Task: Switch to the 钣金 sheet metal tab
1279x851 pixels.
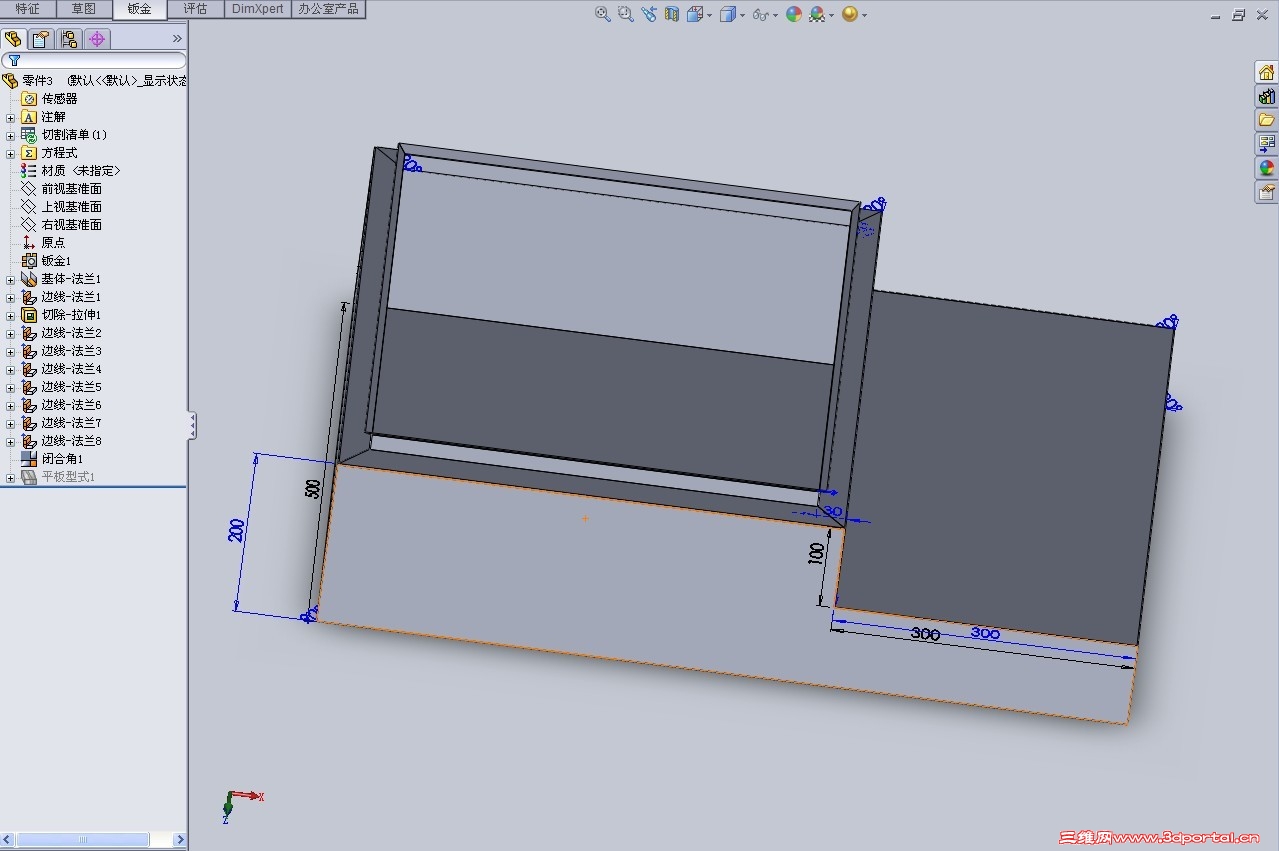Action: pyautogui.click(x=140, y=9)
